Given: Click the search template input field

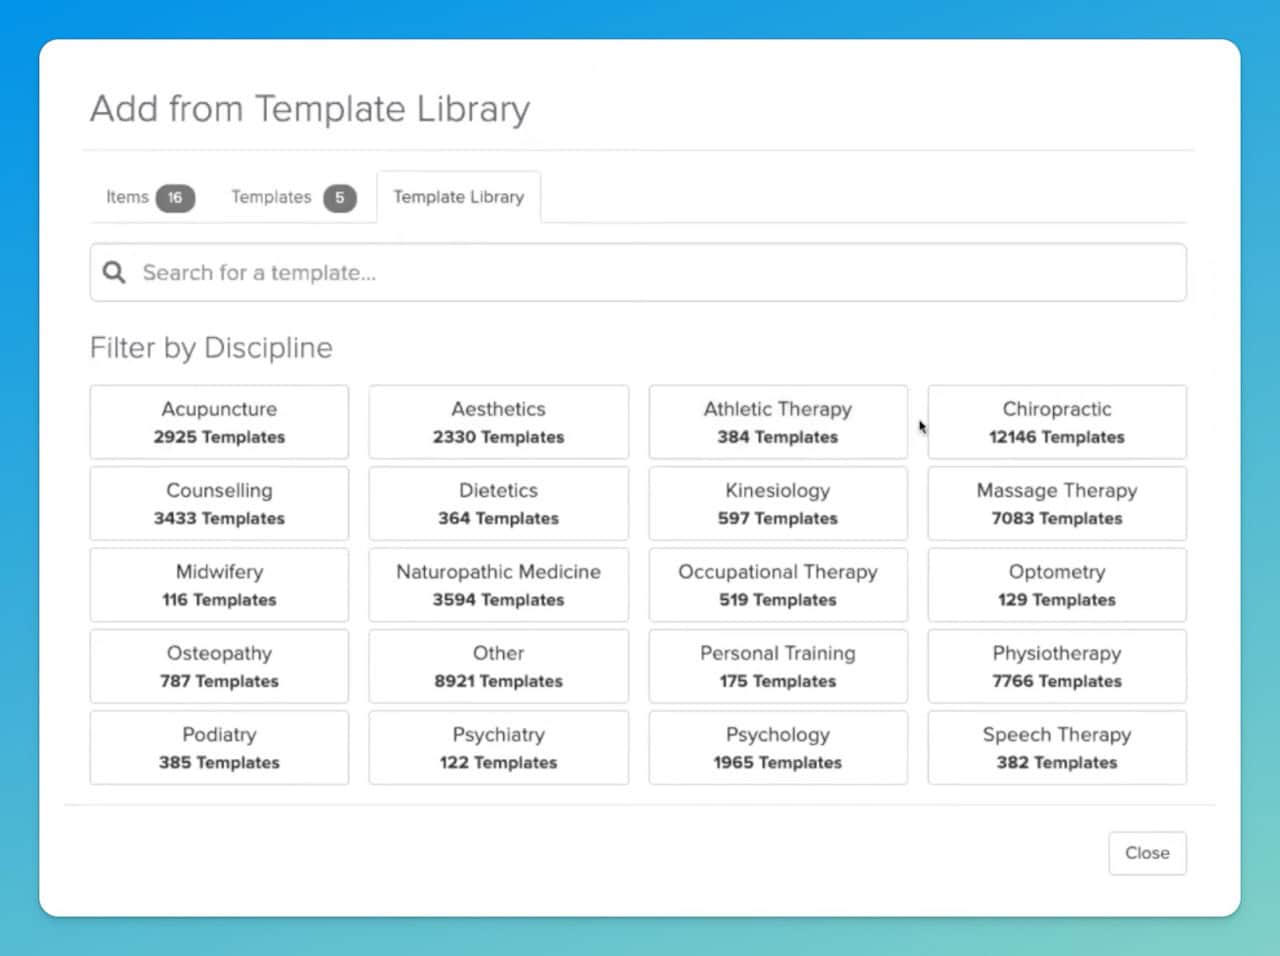Looking at the screenshot, I should click(x=500, y=272).
